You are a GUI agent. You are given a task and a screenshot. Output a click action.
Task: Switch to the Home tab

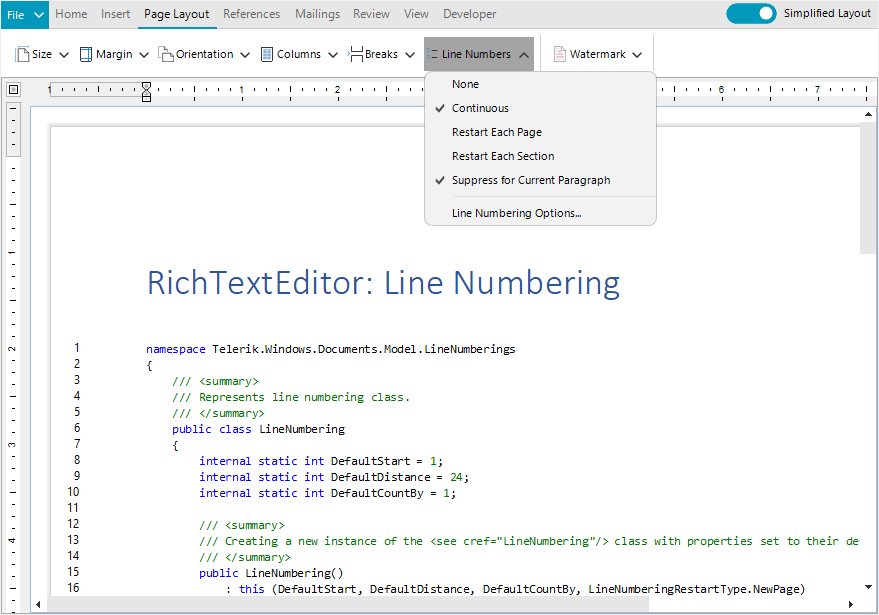tap(71, 14)
